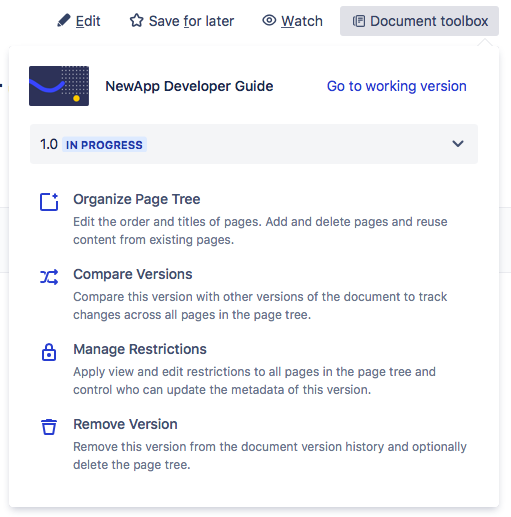Toggle the Watch eye icon
This screenshot has height=517, width=511.
pyautogui.click(x=269, y=20)
